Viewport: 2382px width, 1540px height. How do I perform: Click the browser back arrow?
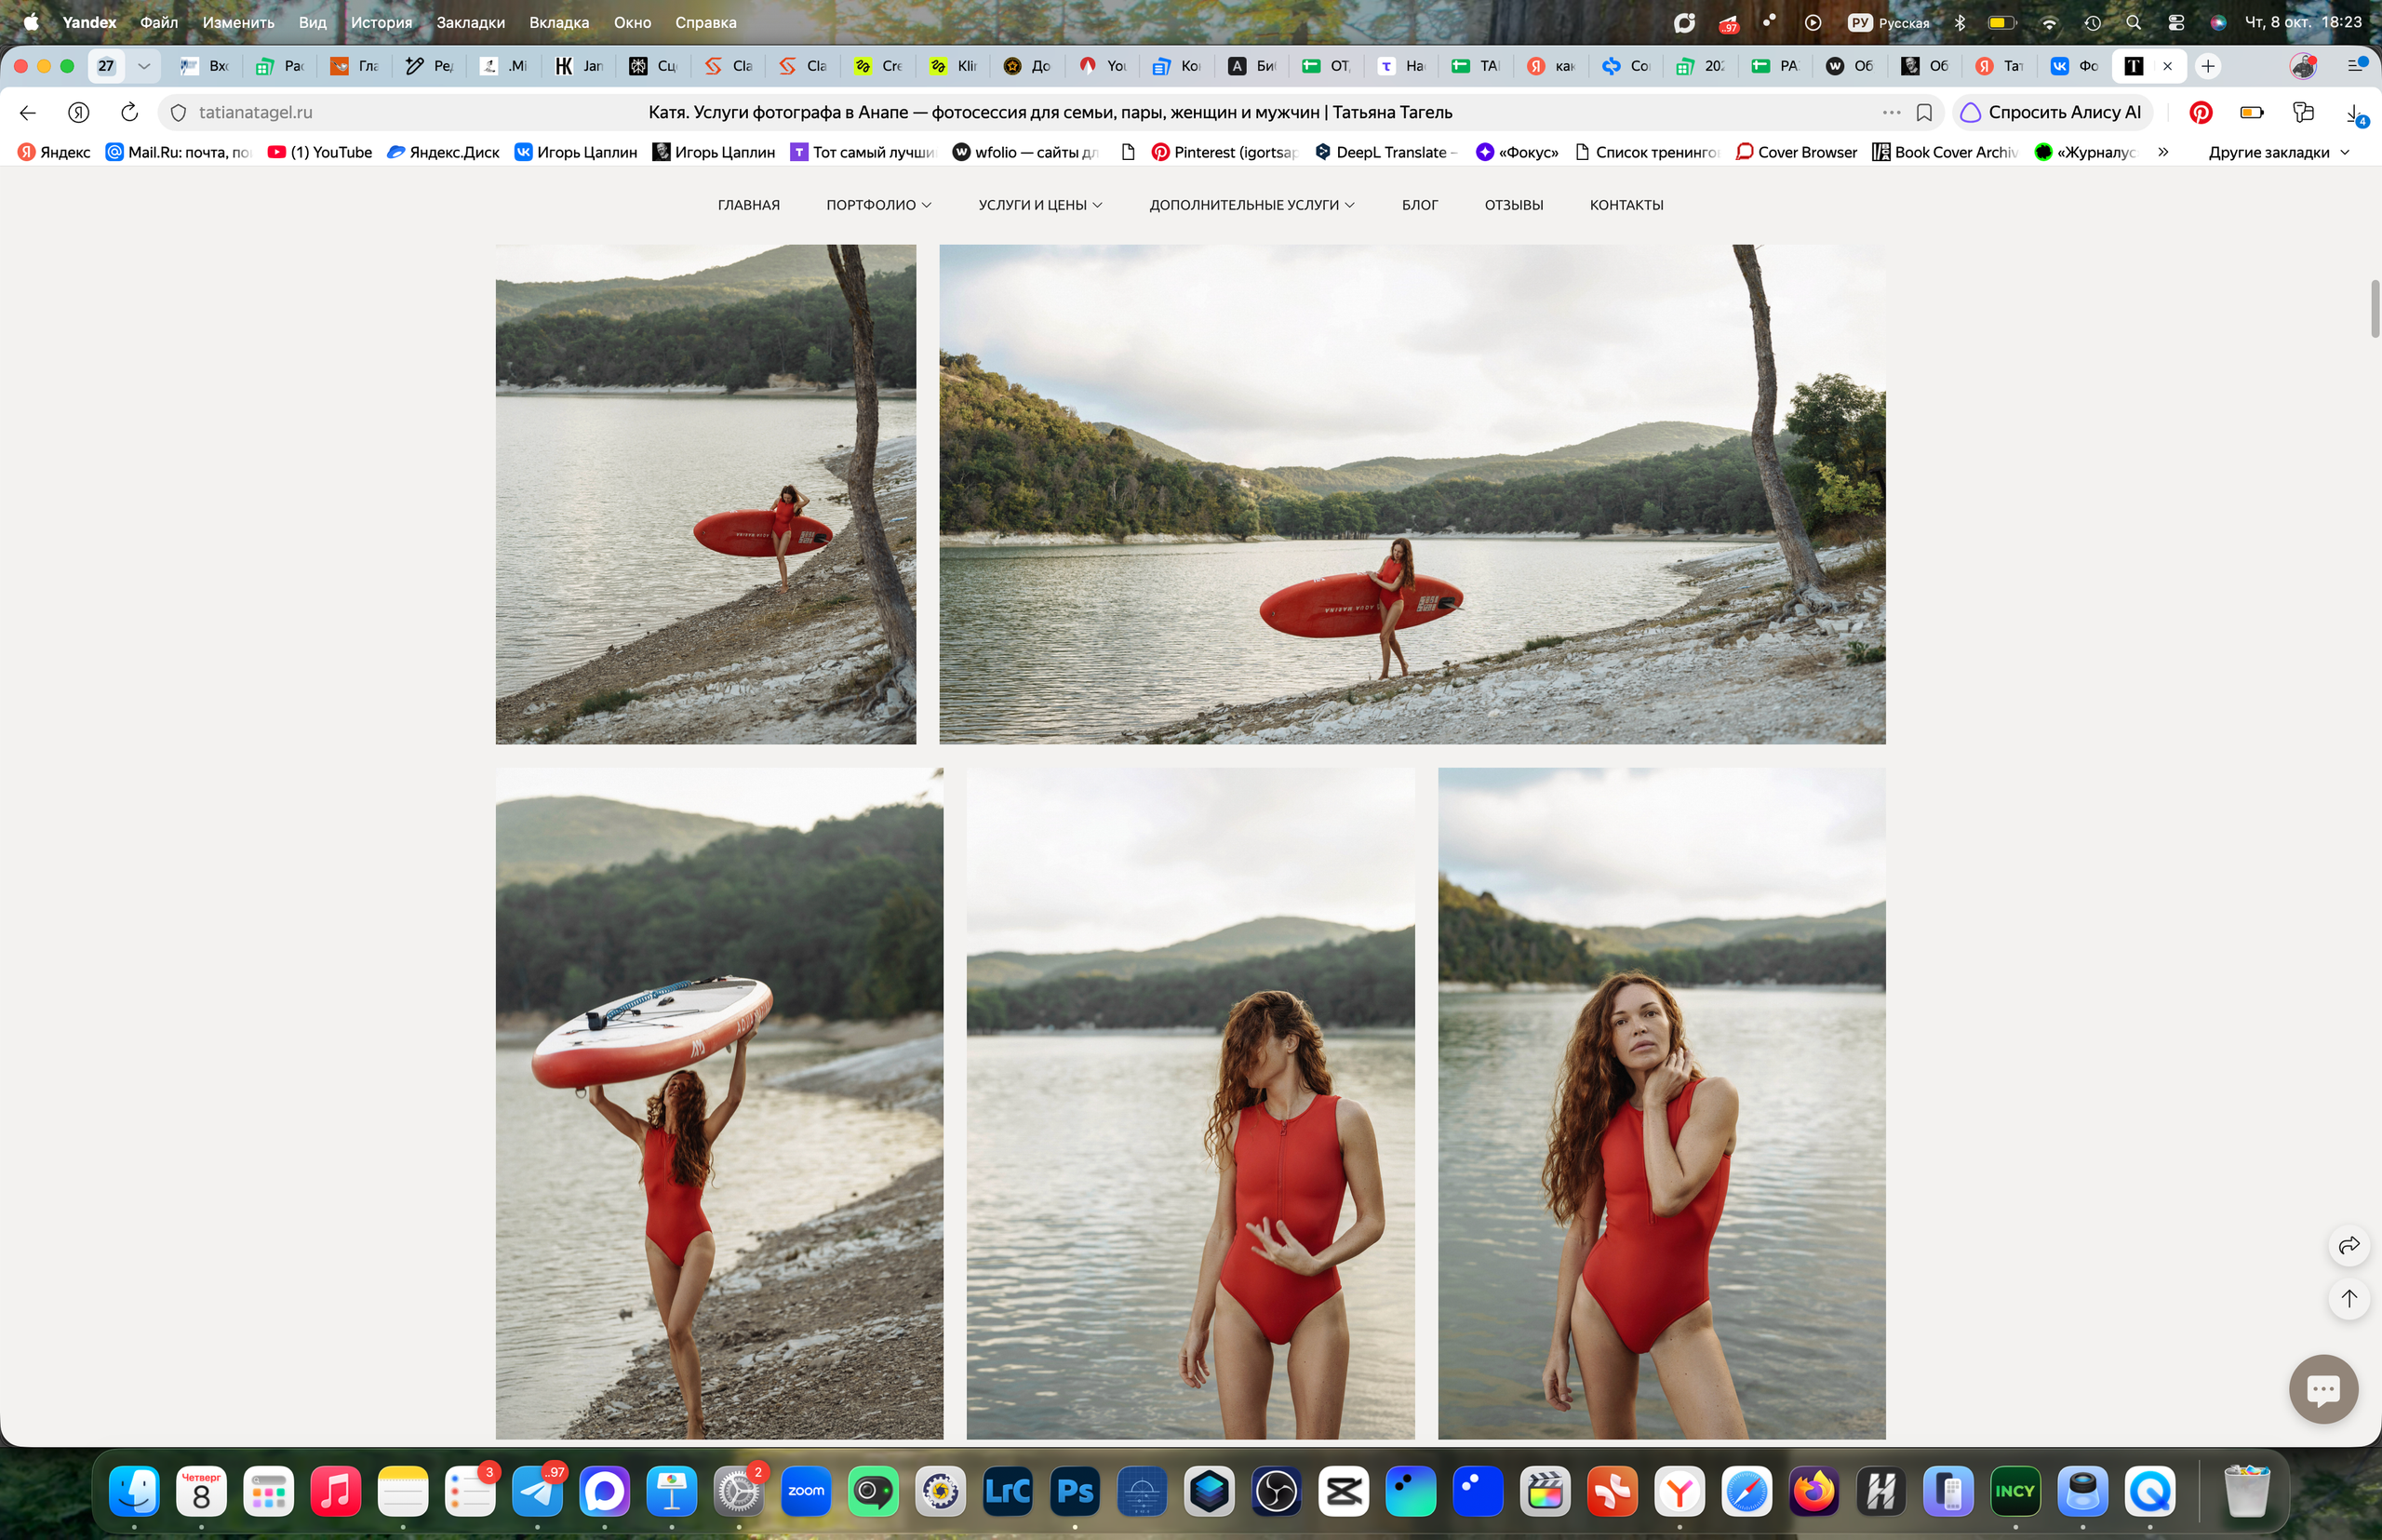(28, 113)
